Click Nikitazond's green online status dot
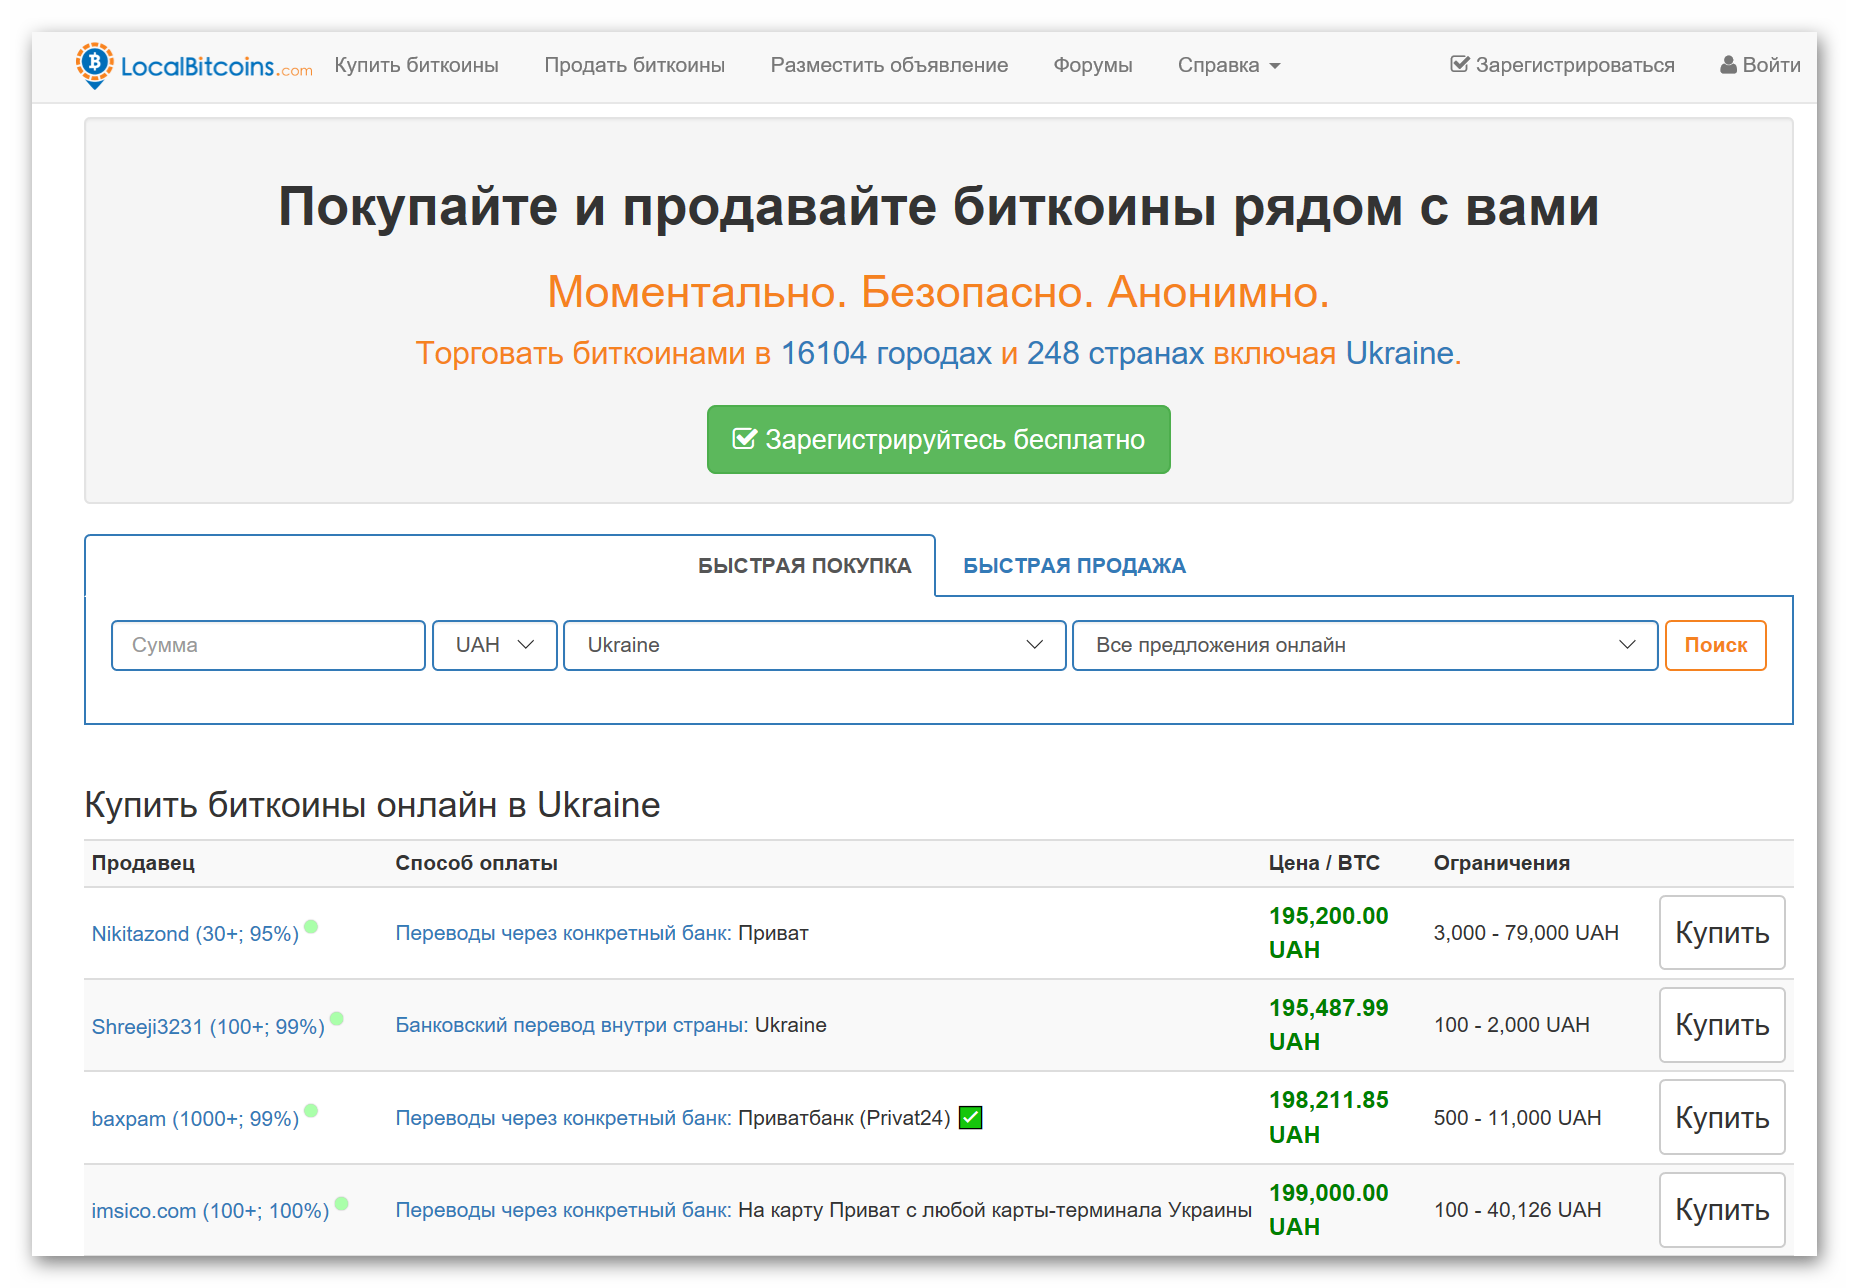Image resolution: width=1849 pixels, height=1288 pixels. point(311,927)
